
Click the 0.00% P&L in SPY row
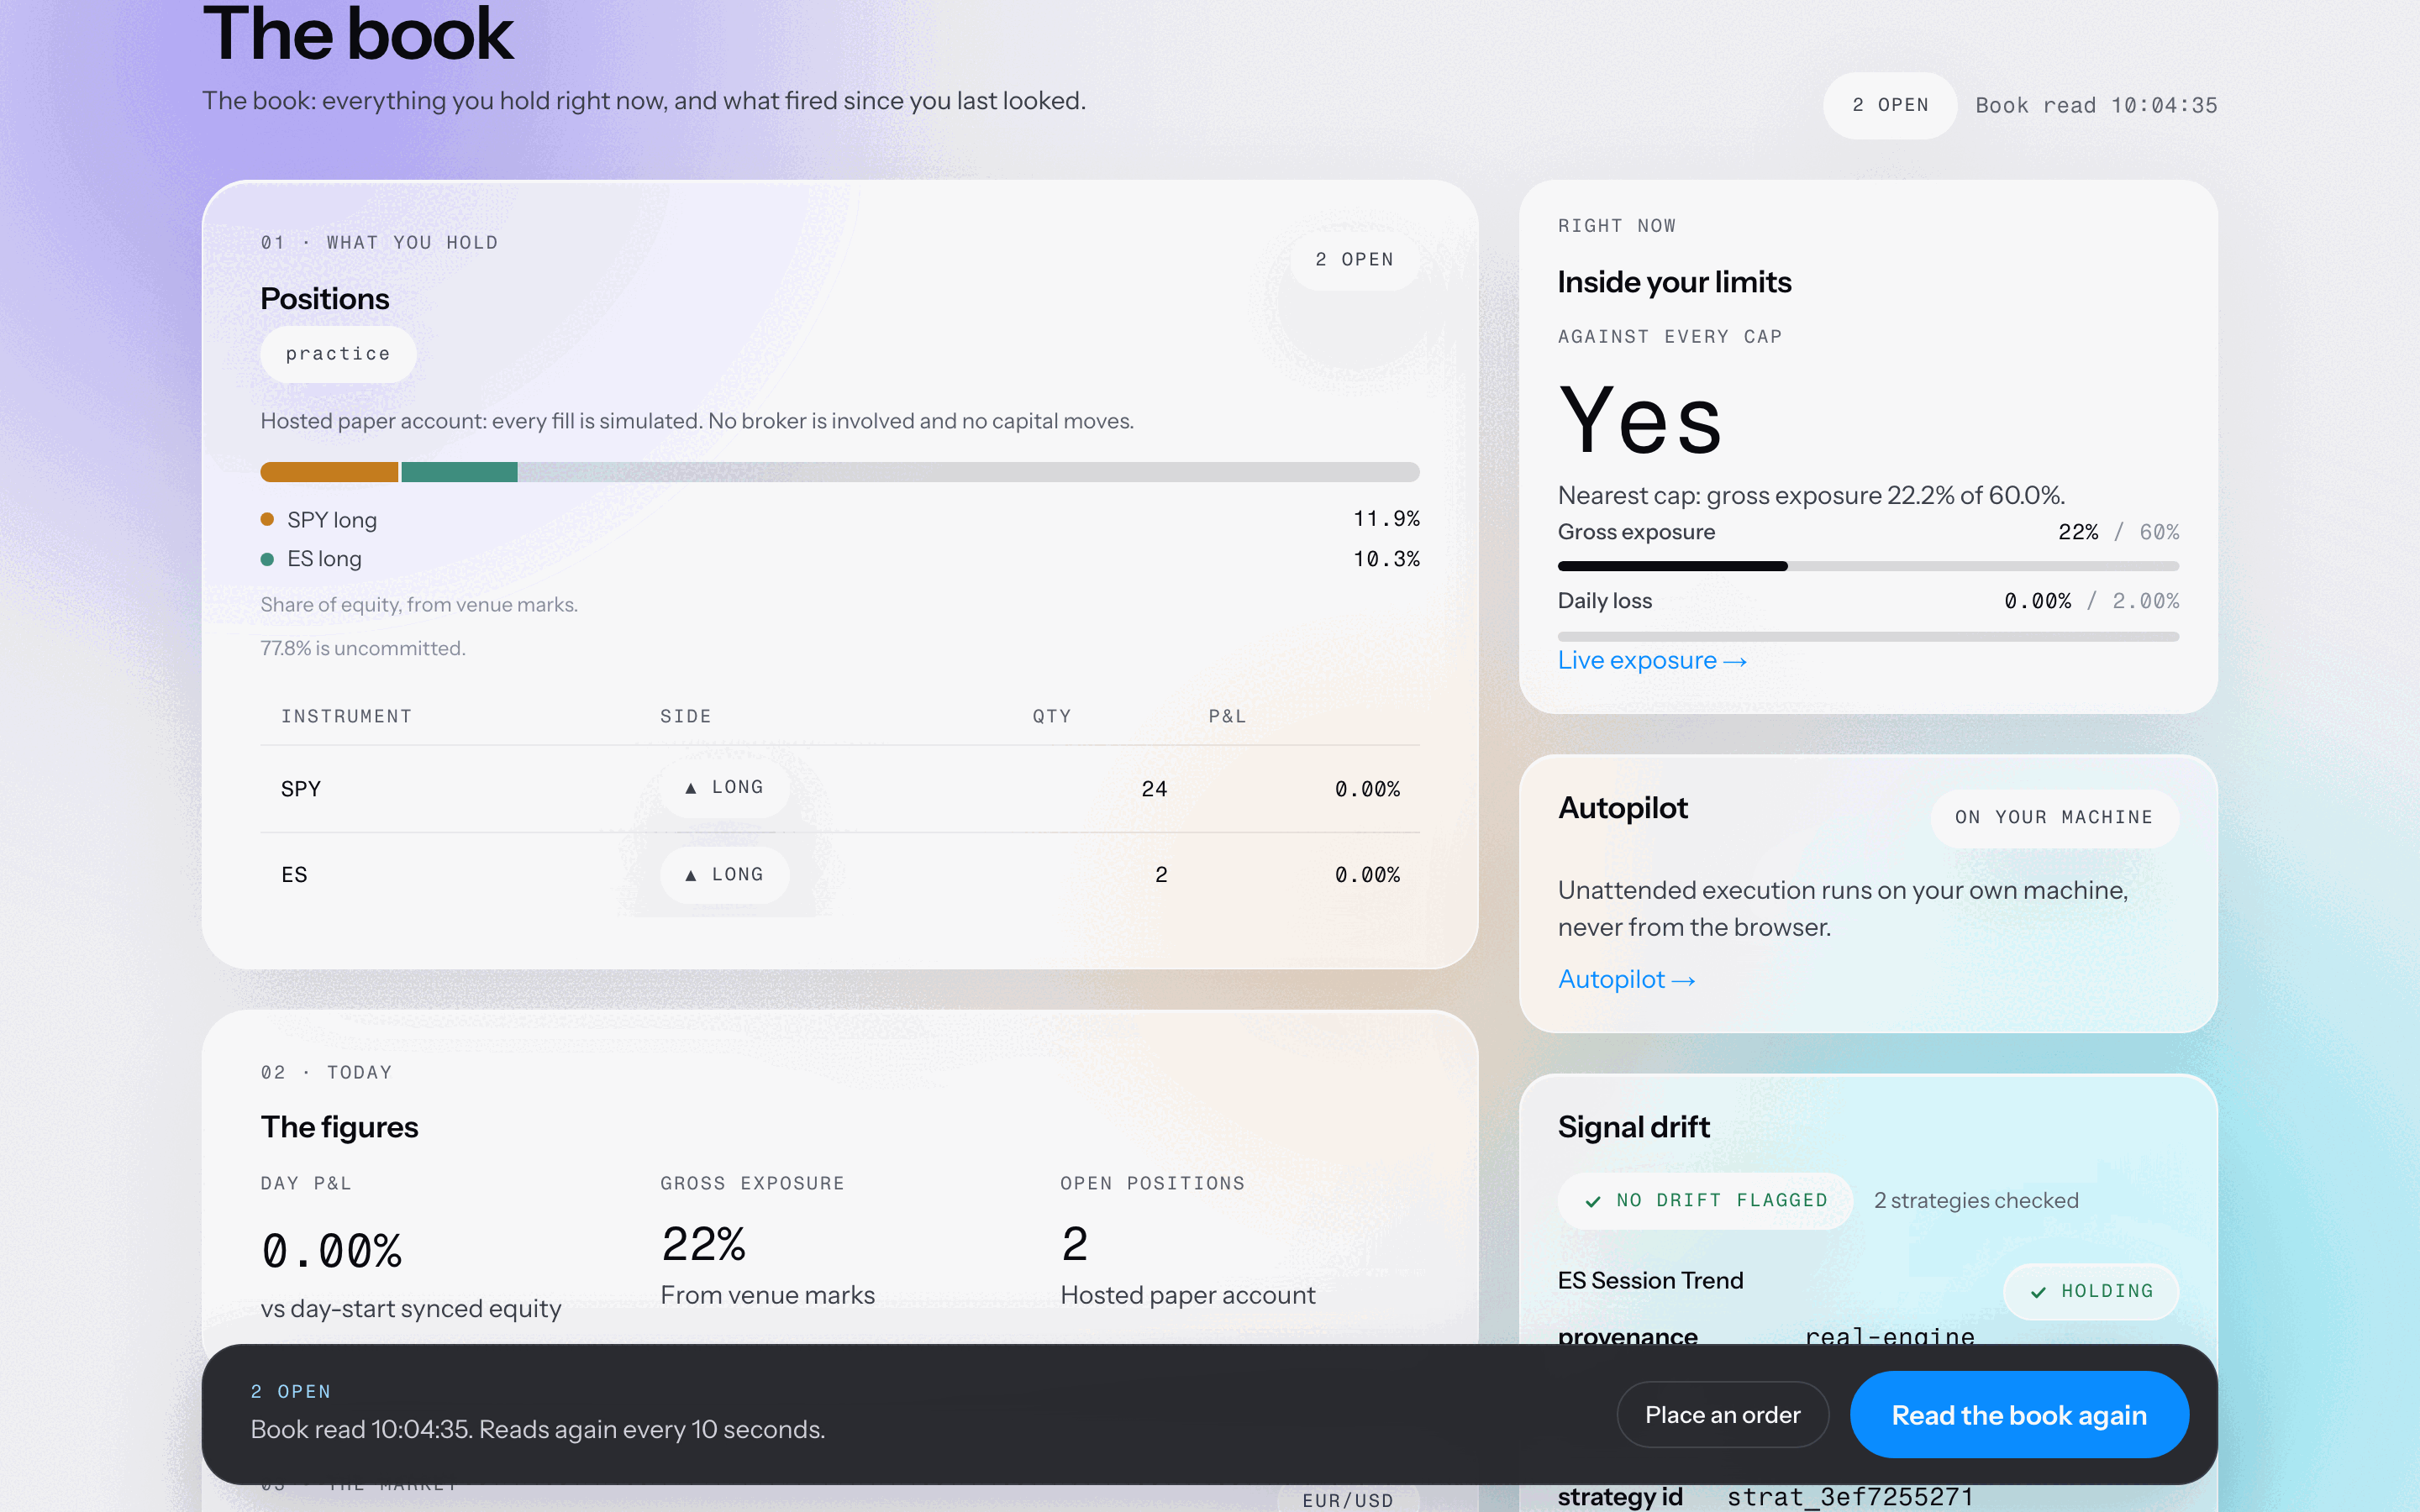(1367, 789)
